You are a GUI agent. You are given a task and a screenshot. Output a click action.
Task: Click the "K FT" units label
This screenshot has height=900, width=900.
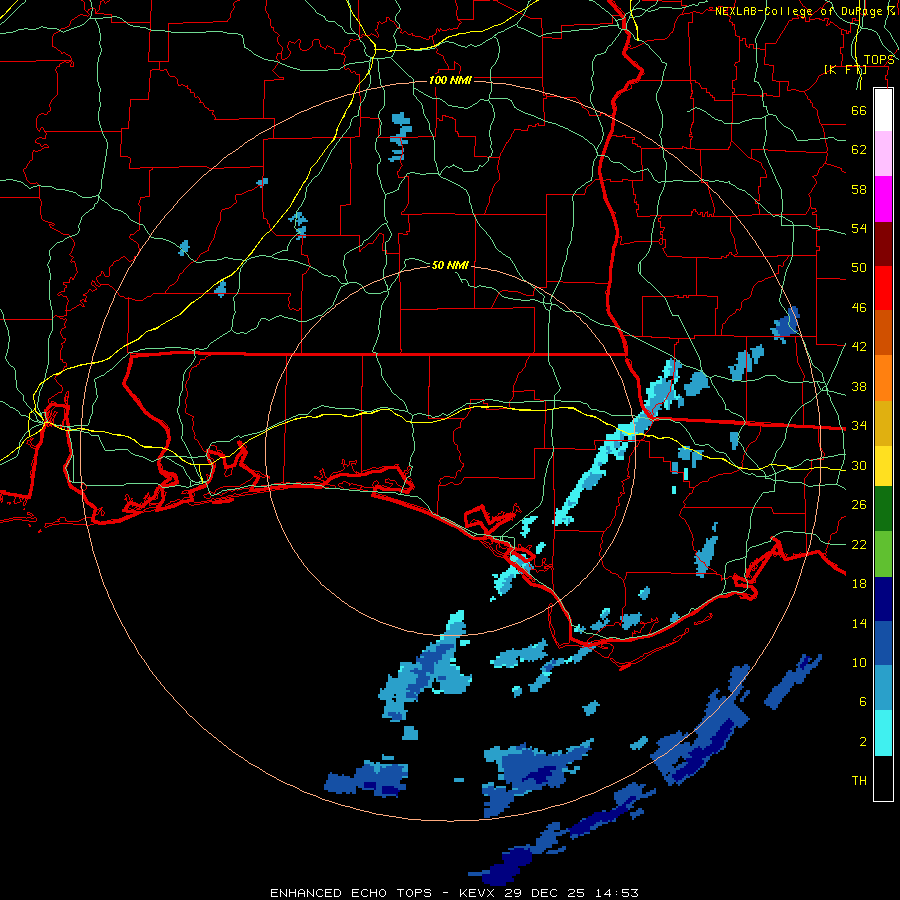coord(845,70)
